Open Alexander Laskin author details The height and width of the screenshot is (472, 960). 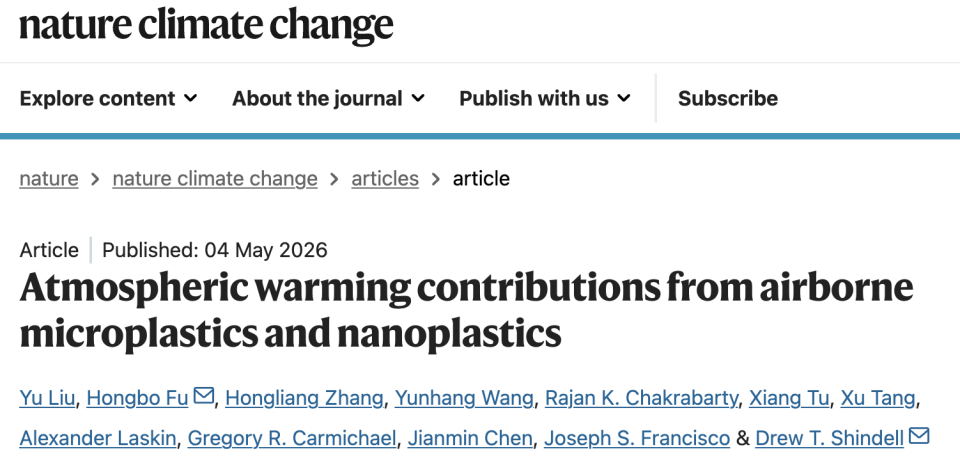[x=98, y=438]
